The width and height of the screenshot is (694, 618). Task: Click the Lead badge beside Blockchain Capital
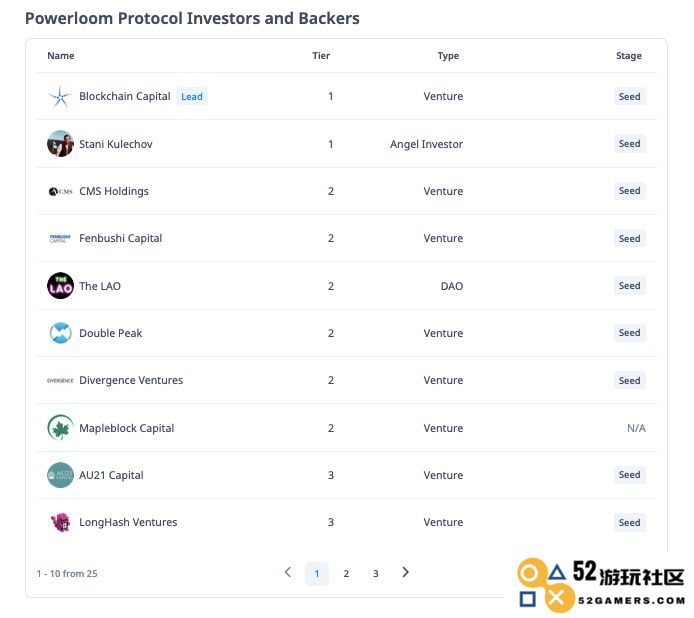(x=192, y=97)
